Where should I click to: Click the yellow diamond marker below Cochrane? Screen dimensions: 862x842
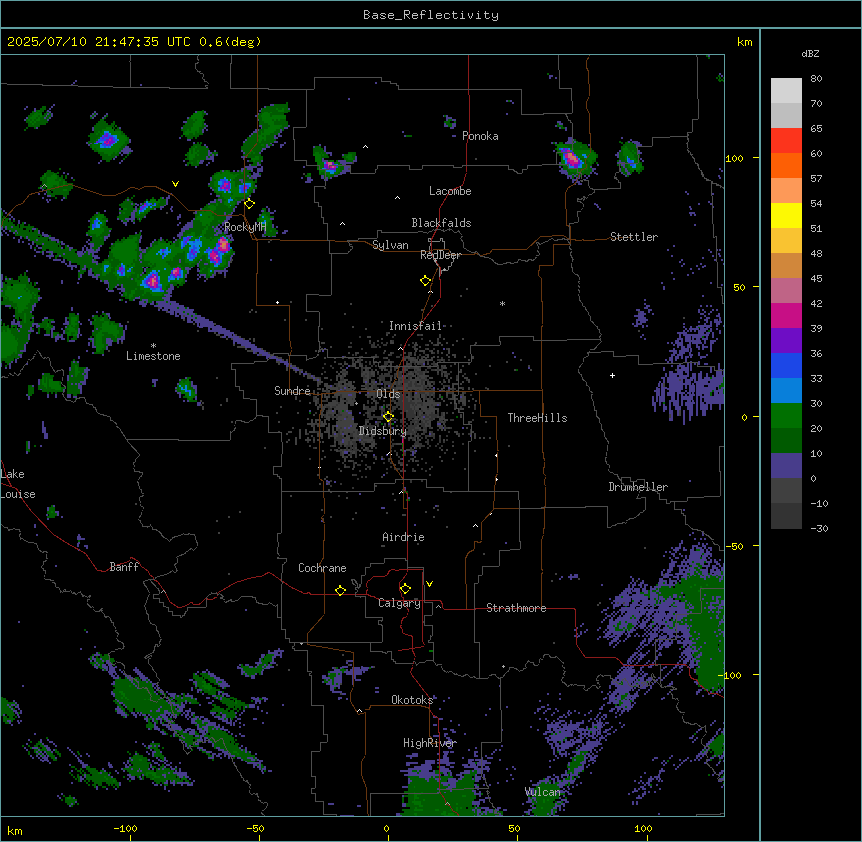point(340,590)
